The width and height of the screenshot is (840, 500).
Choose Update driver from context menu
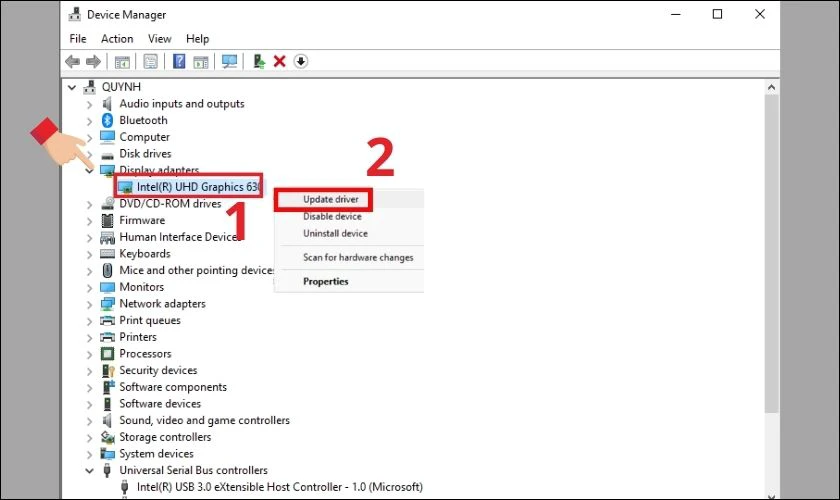[x=331, y=199]
